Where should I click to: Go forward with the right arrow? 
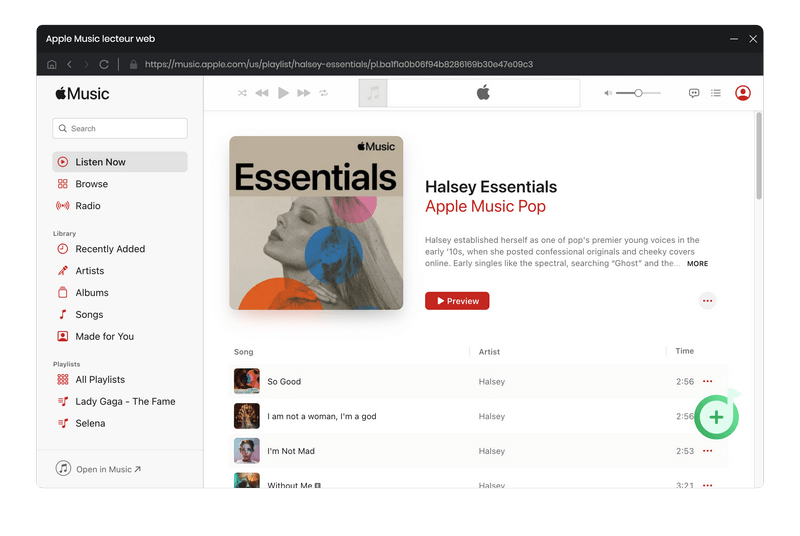(86, 64)
